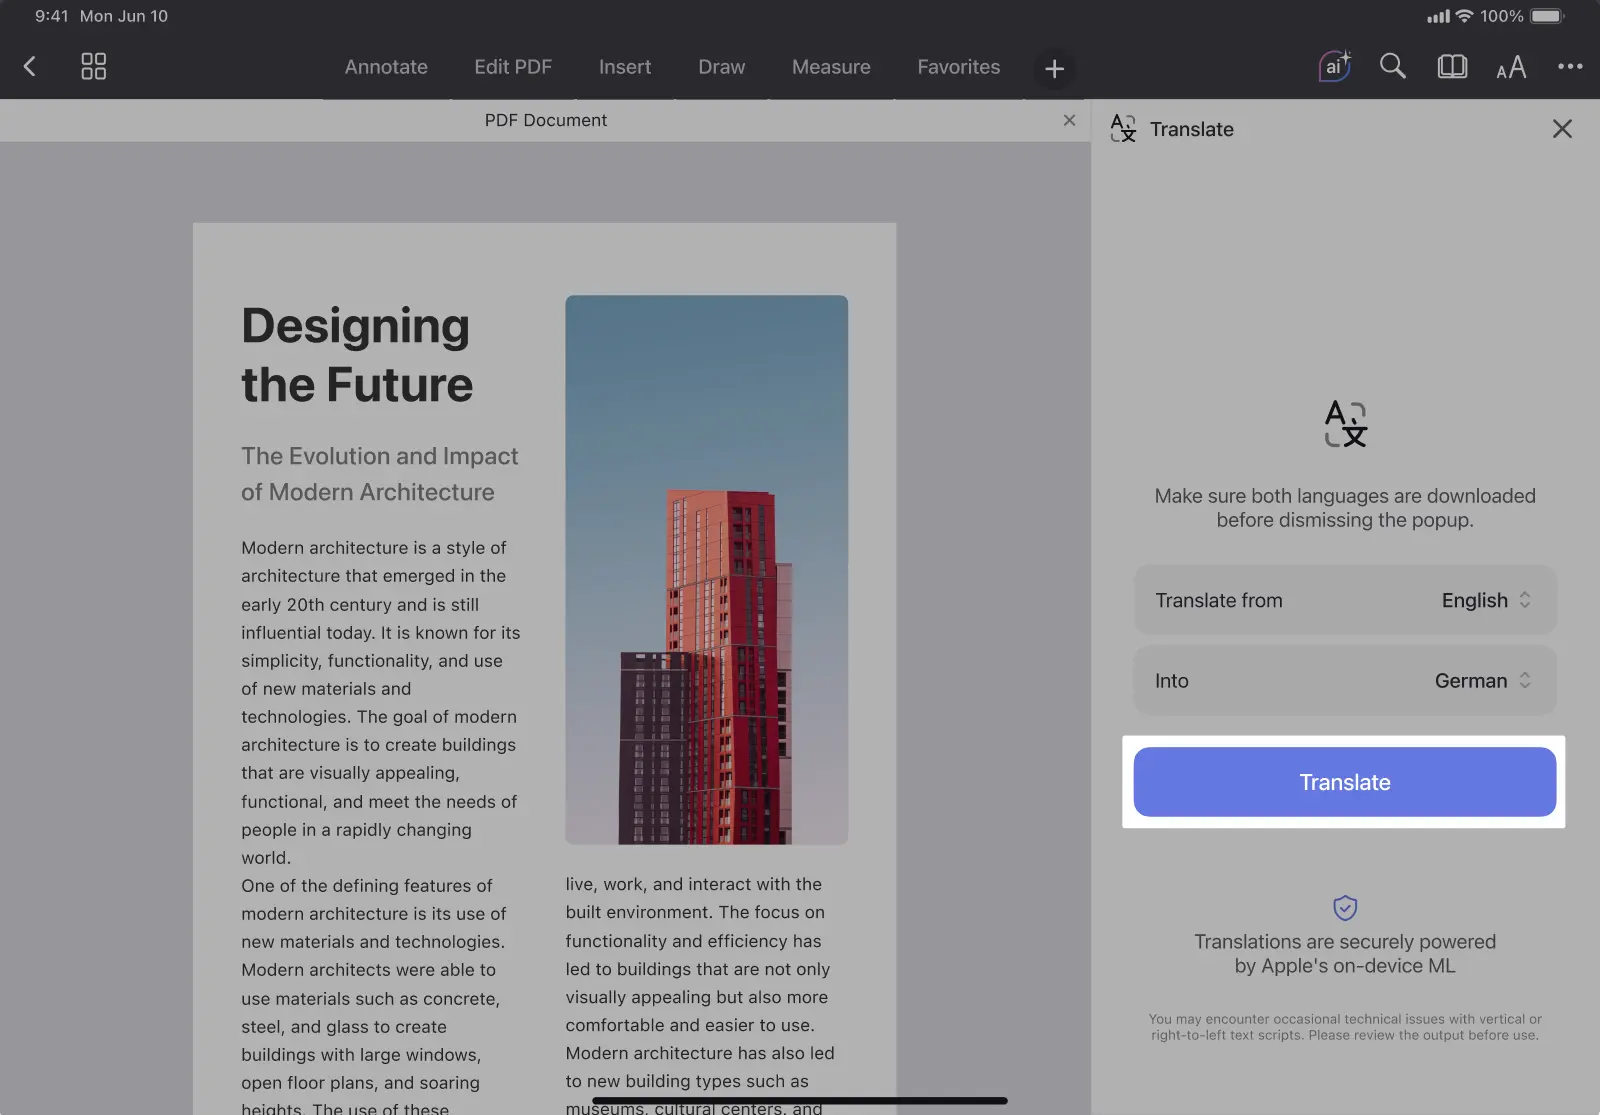The image size is (1600, 1115).
Task: Open the search magnifier icon
Action: point(1392,67)
